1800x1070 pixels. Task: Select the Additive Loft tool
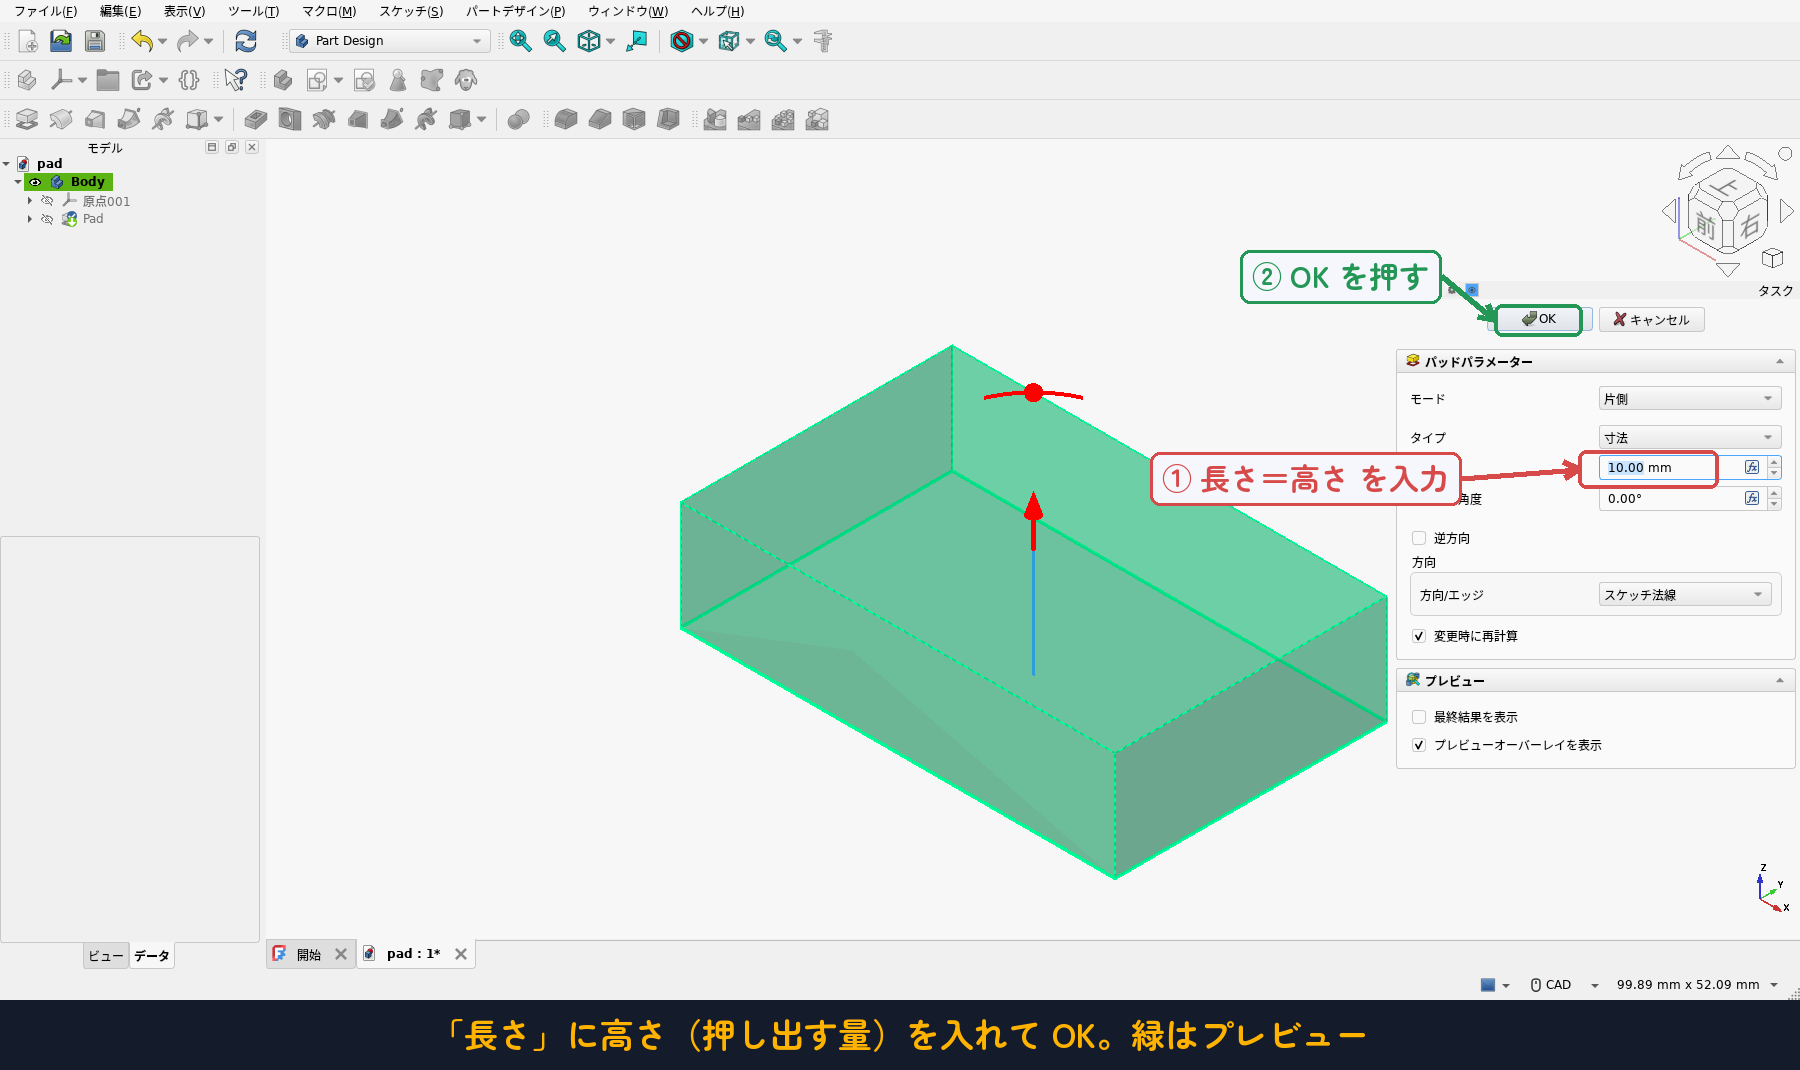[95, 120]
